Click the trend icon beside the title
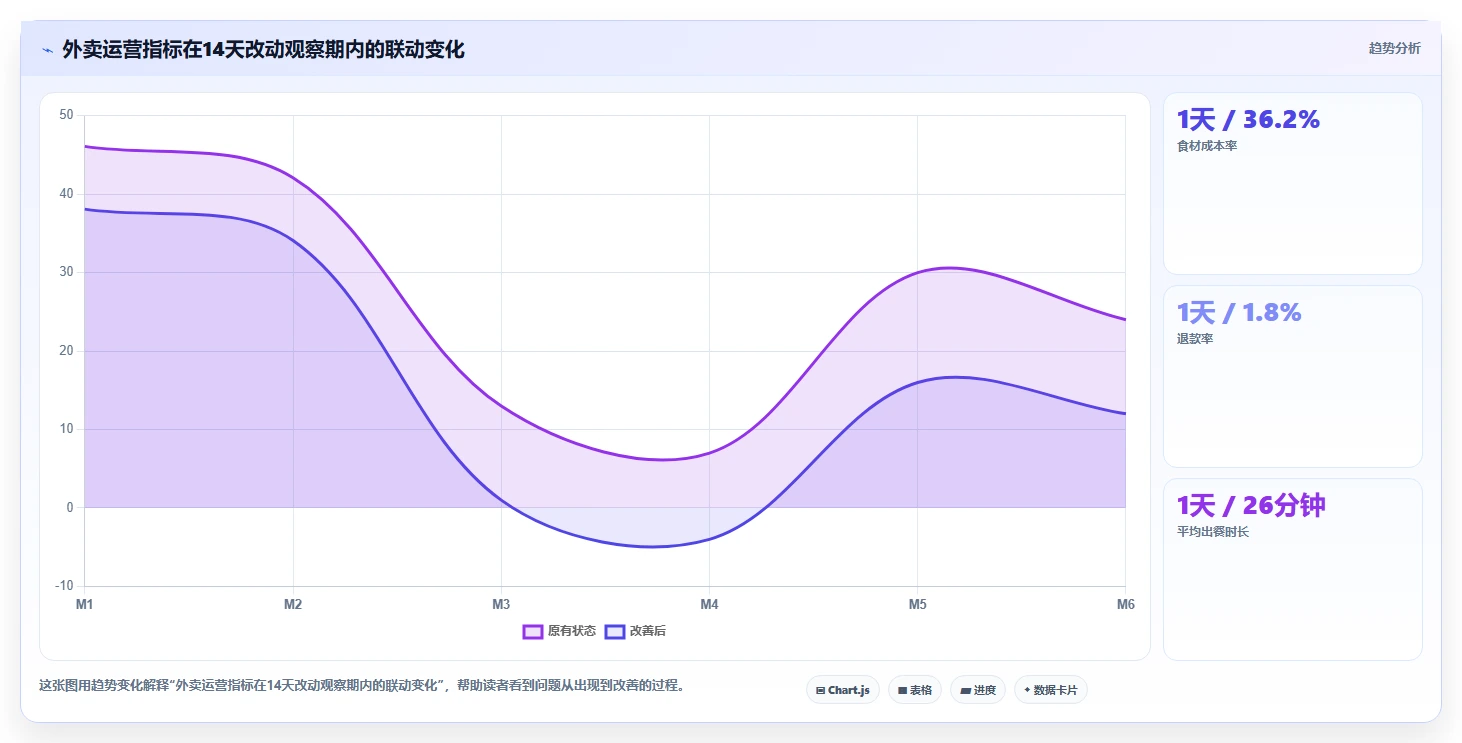1462x743 pixels. [x=47, y=49]
